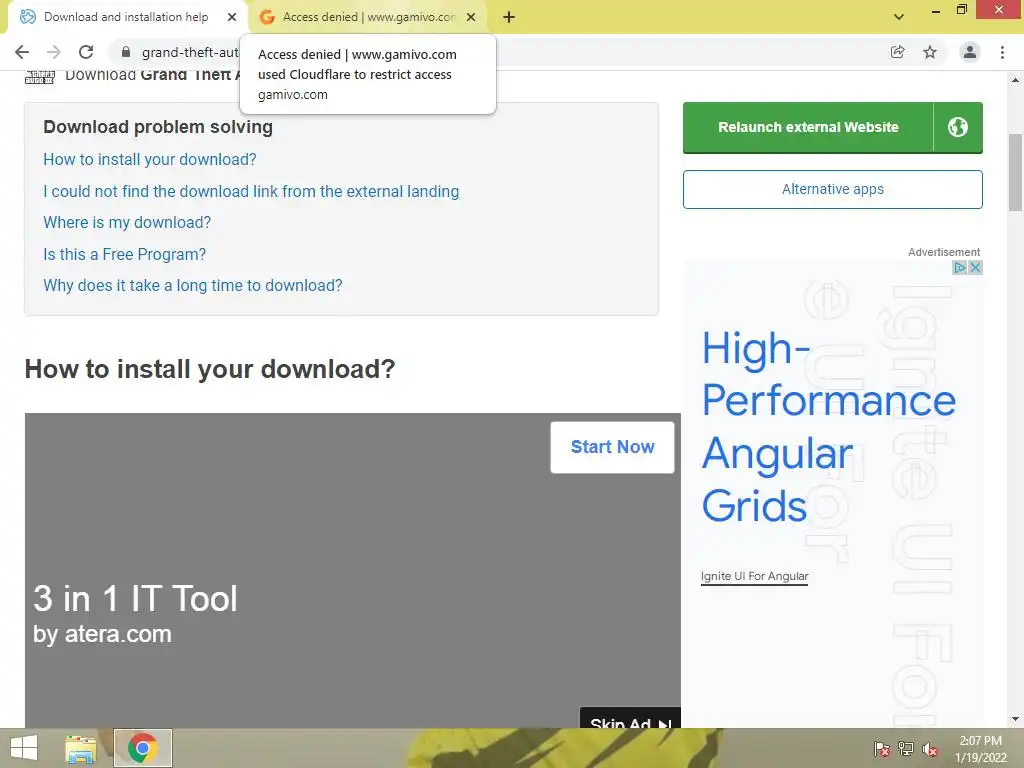
Task: Open the Windows Start menu
Action: click(24, 748)
